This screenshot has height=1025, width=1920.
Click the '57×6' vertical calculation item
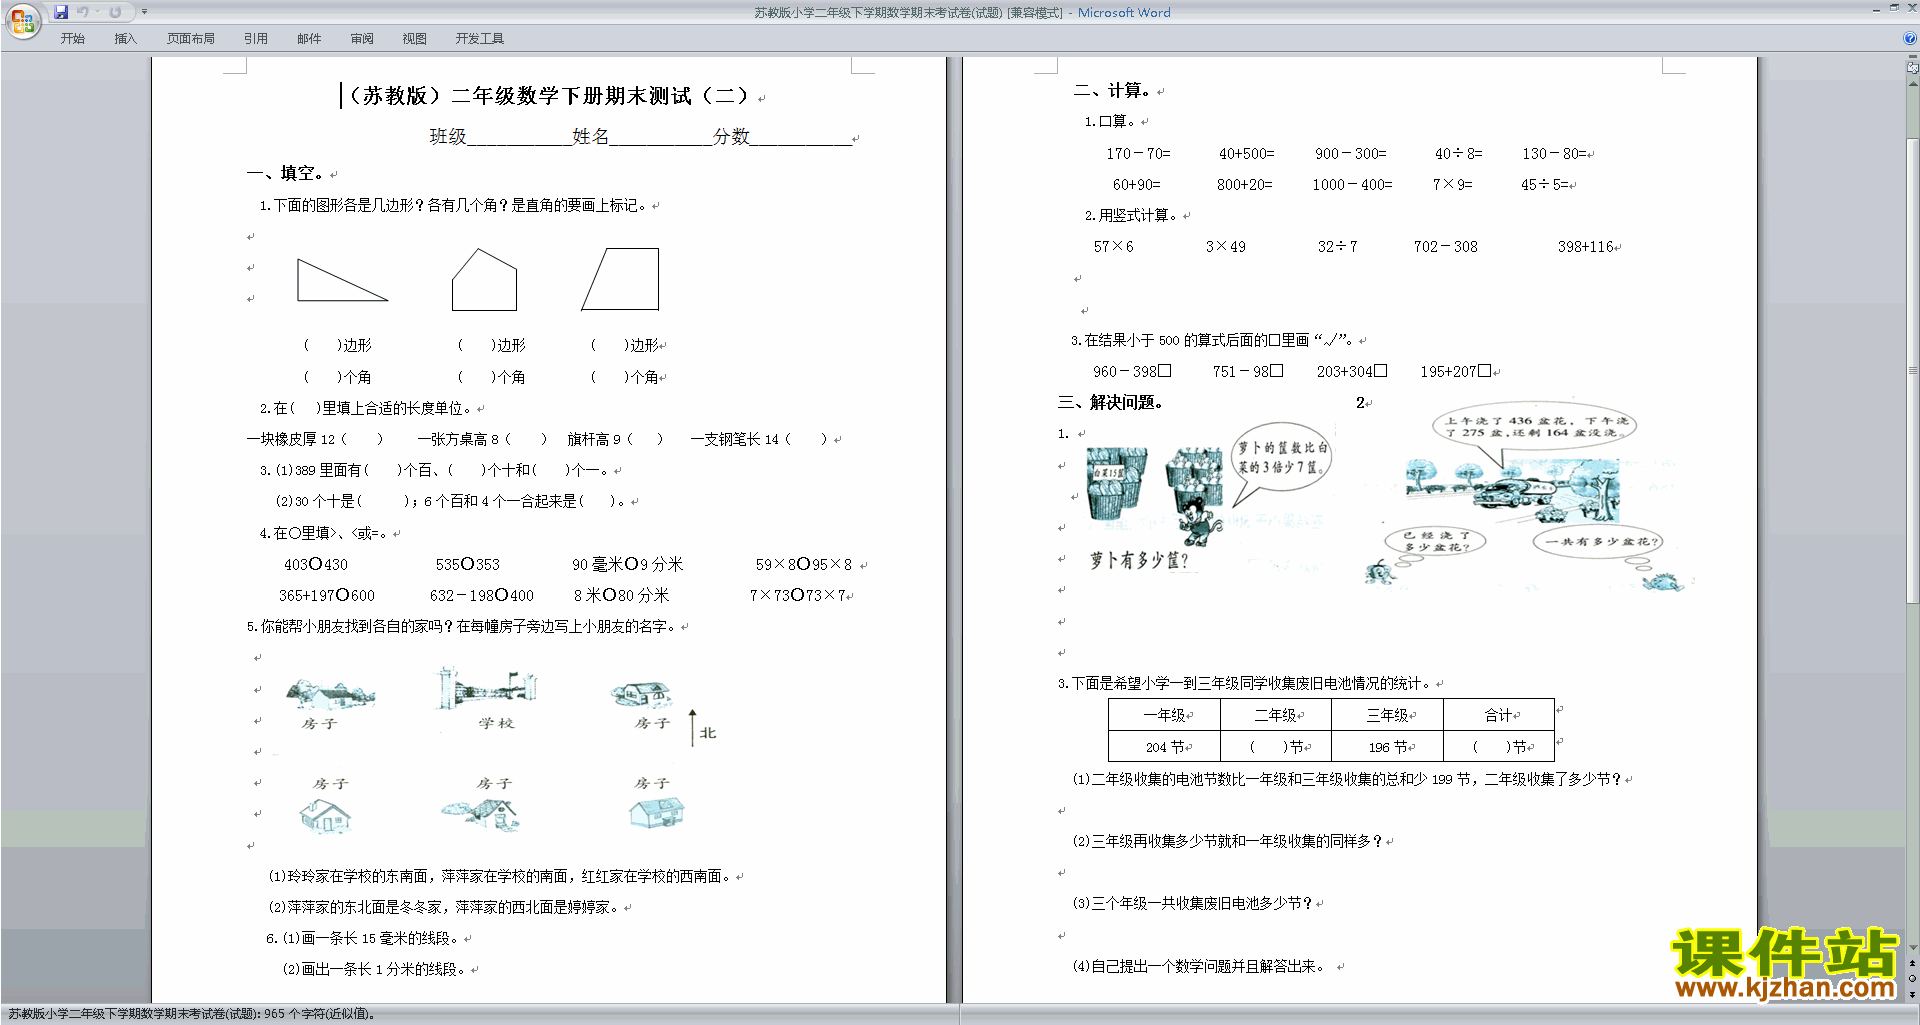coord(1113,247)
